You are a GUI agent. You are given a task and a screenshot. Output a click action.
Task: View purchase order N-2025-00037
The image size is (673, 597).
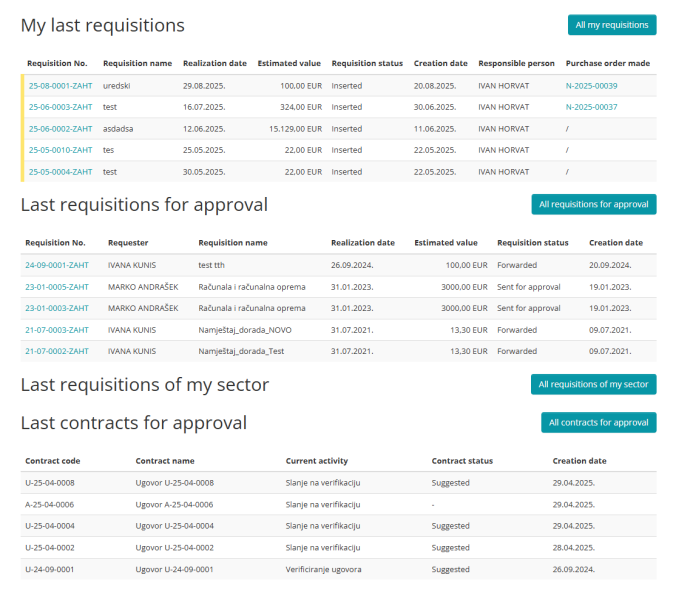coord(591,107)
